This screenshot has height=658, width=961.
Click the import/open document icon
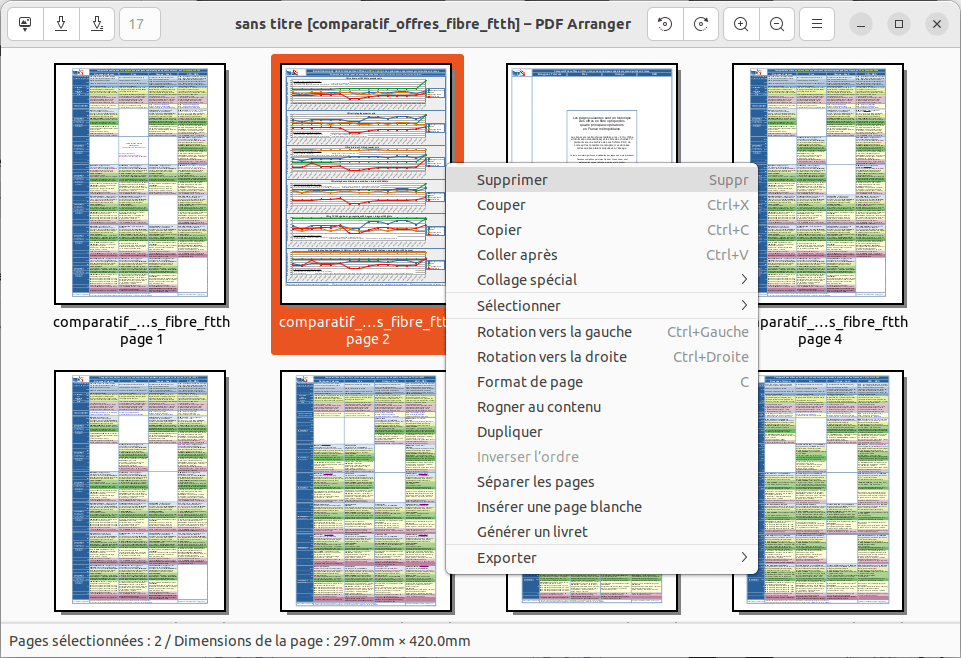coord(25,24)
